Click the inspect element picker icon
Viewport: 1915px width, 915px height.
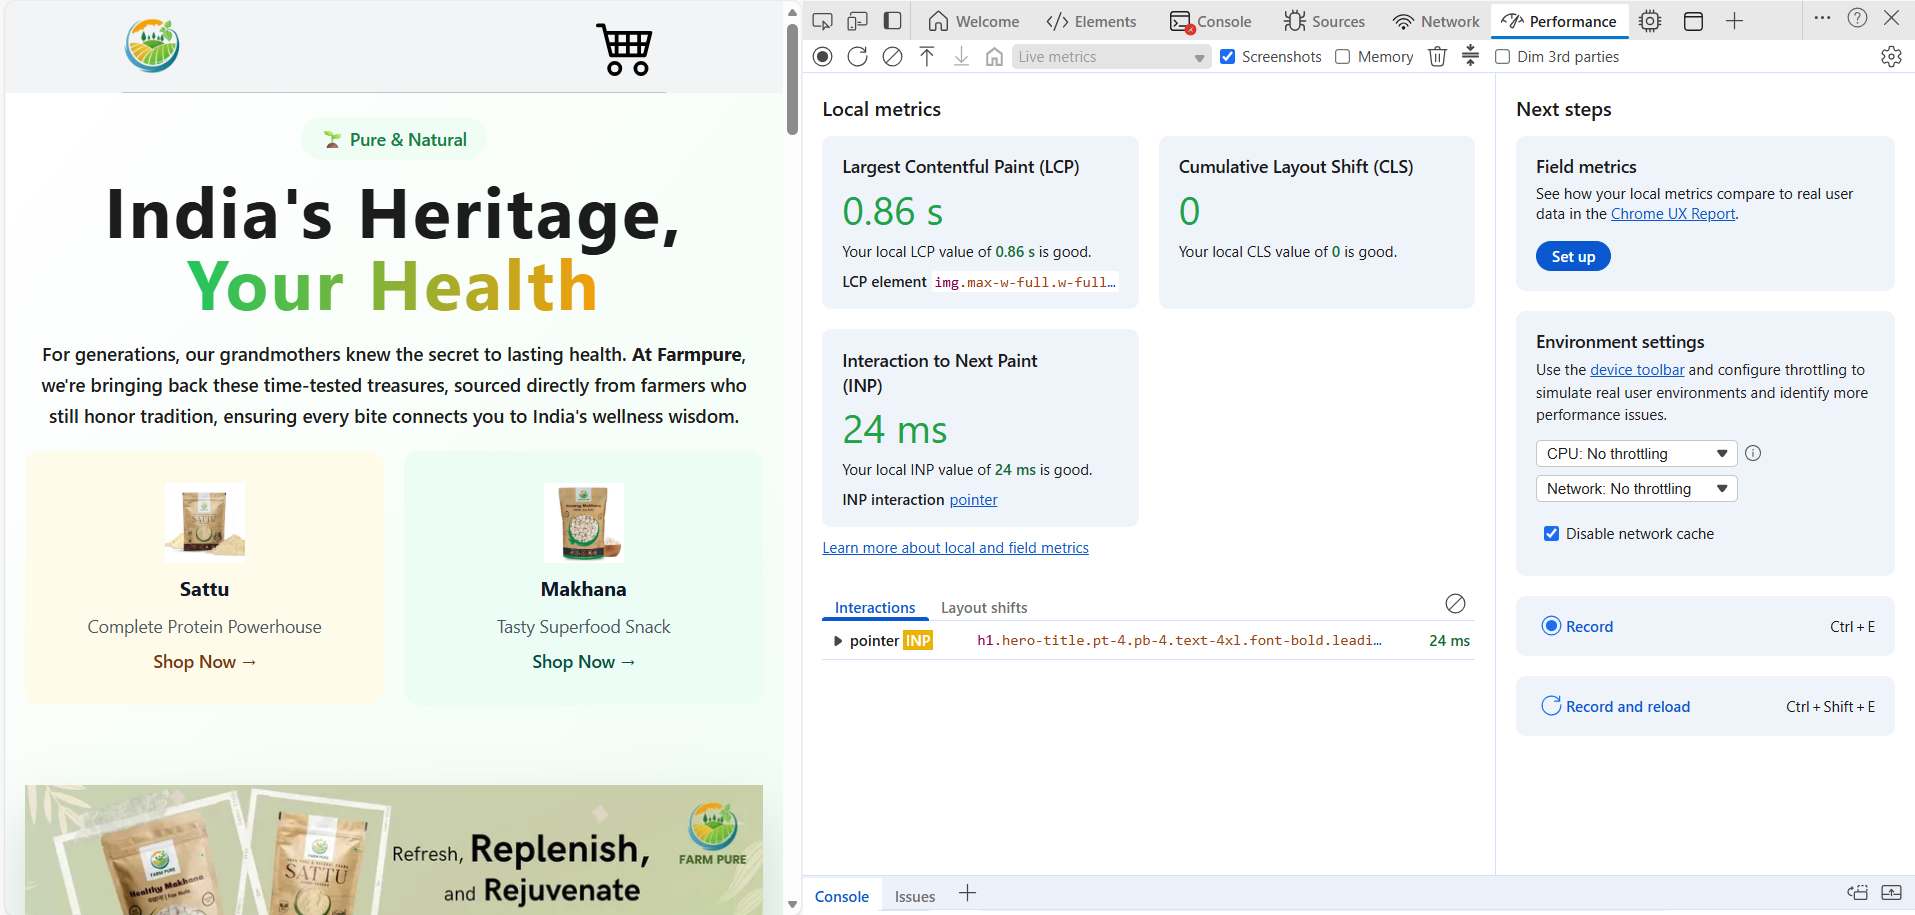pyautogui.click(x=822, y=21)
